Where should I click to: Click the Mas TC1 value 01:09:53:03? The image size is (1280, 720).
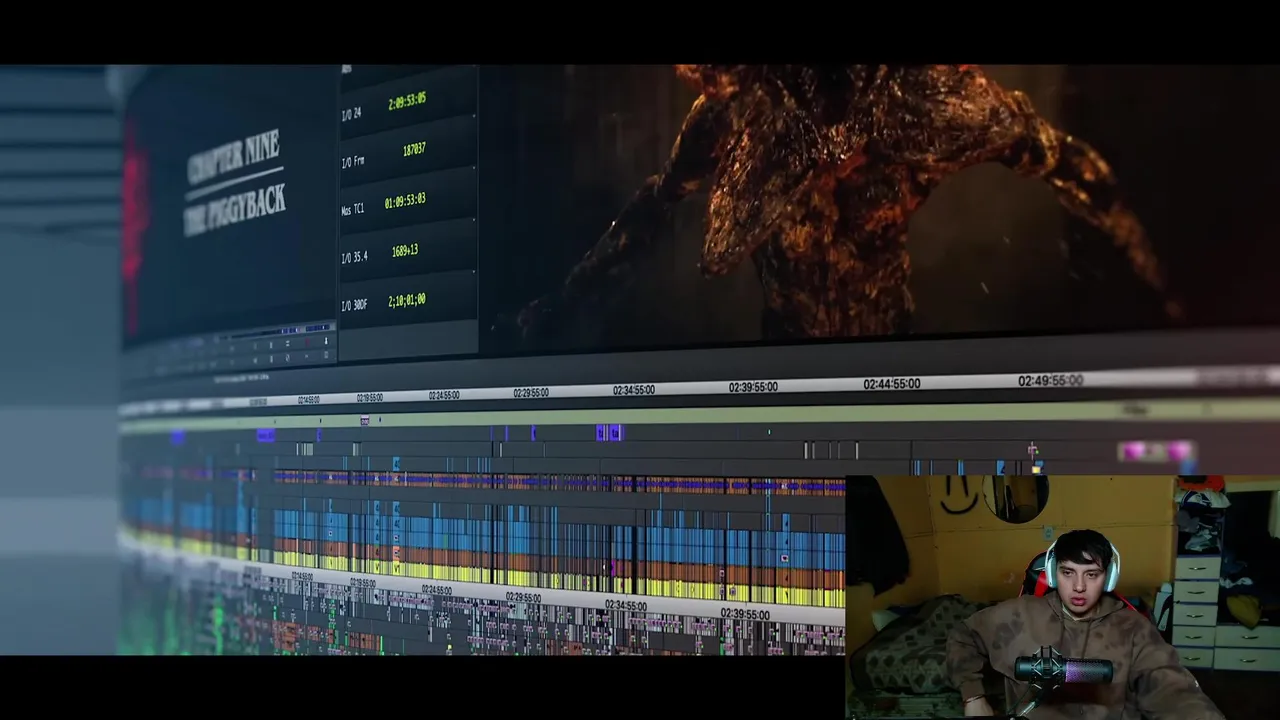tap(405, 200)
